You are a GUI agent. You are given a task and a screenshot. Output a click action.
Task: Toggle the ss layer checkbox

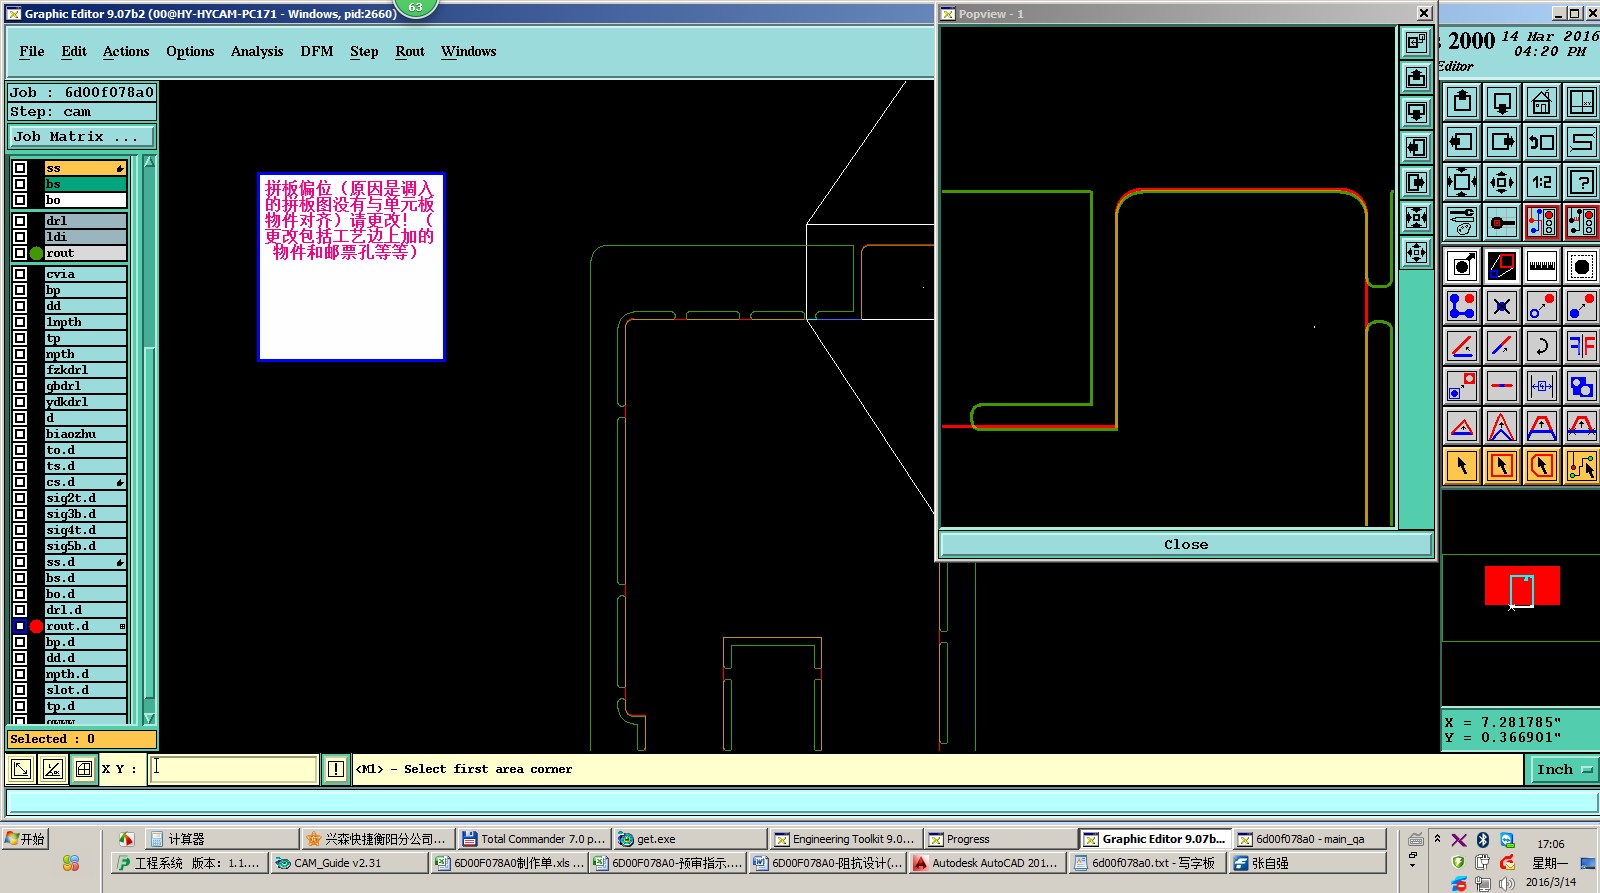(20, 168)
